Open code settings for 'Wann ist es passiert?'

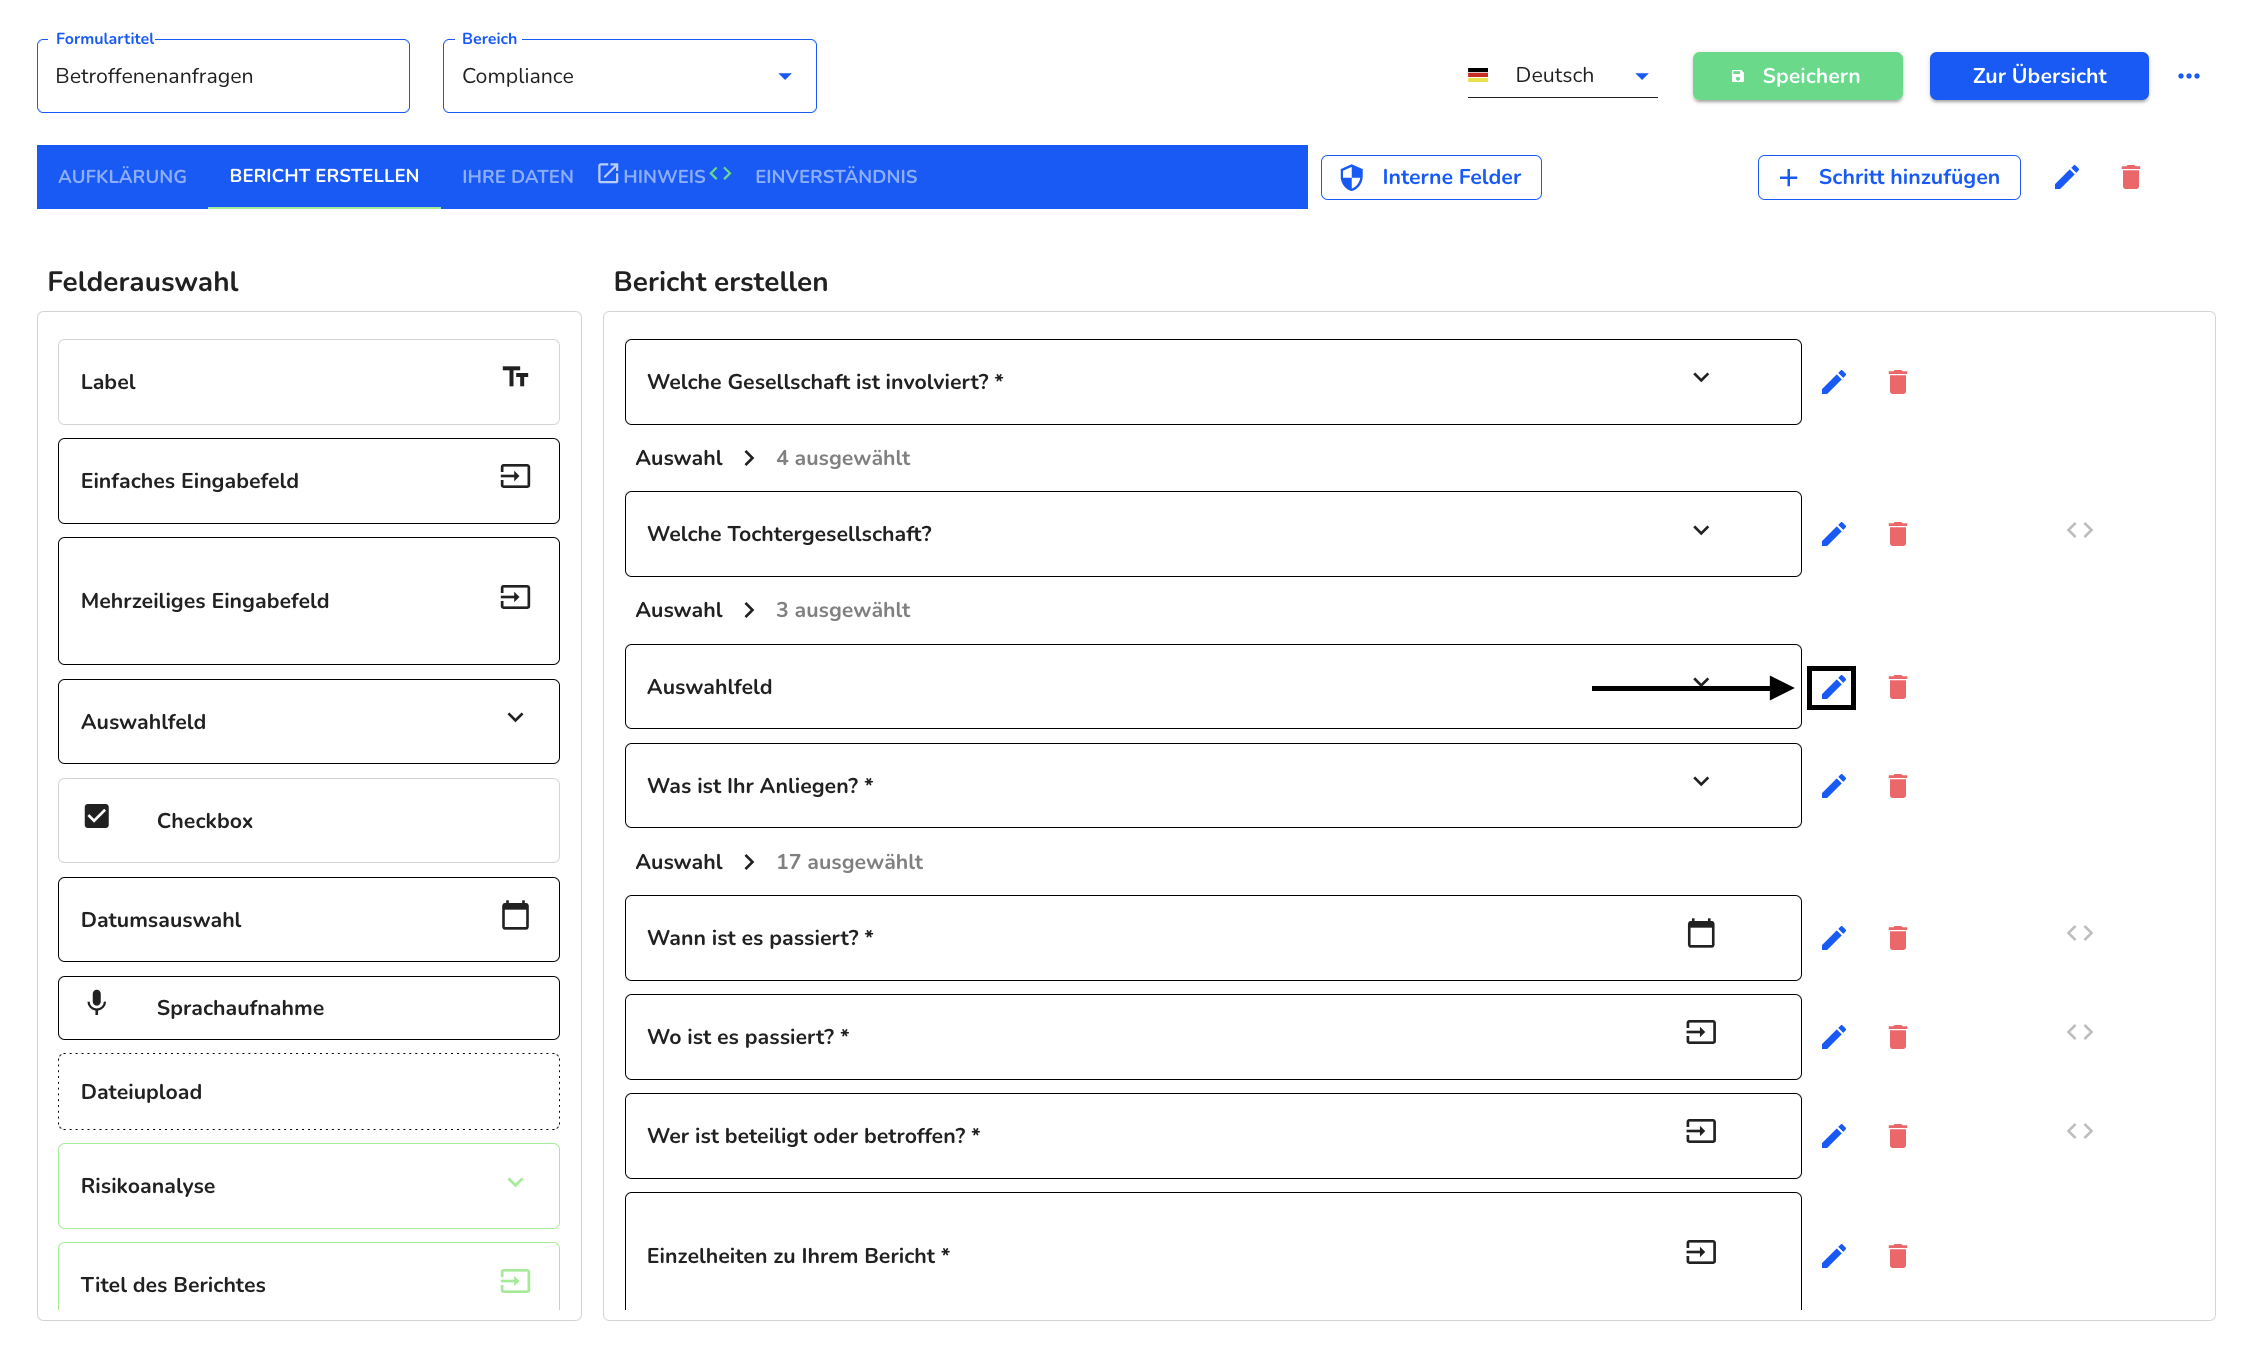coord(2080,933)
